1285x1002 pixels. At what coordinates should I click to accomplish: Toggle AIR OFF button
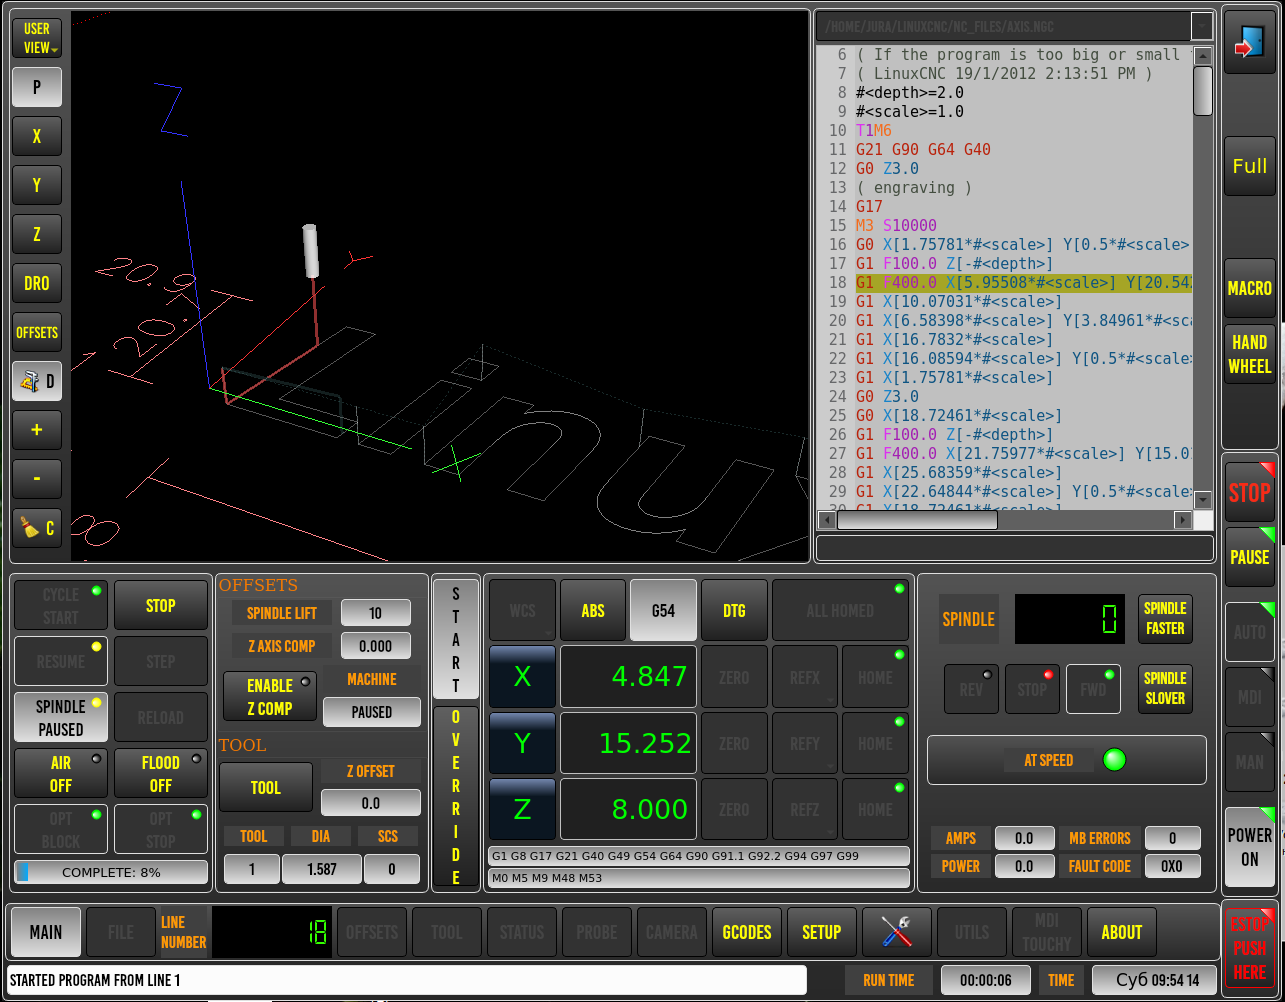[61, 774]
